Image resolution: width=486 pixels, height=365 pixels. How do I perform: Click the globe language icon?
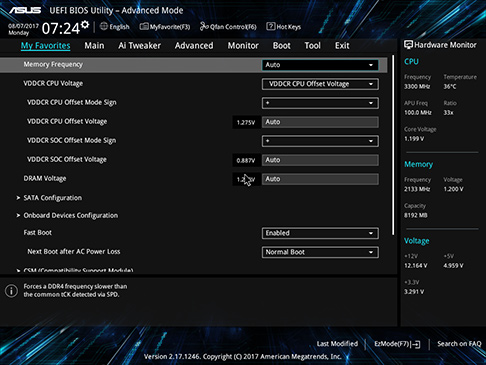tap(104, 26)
